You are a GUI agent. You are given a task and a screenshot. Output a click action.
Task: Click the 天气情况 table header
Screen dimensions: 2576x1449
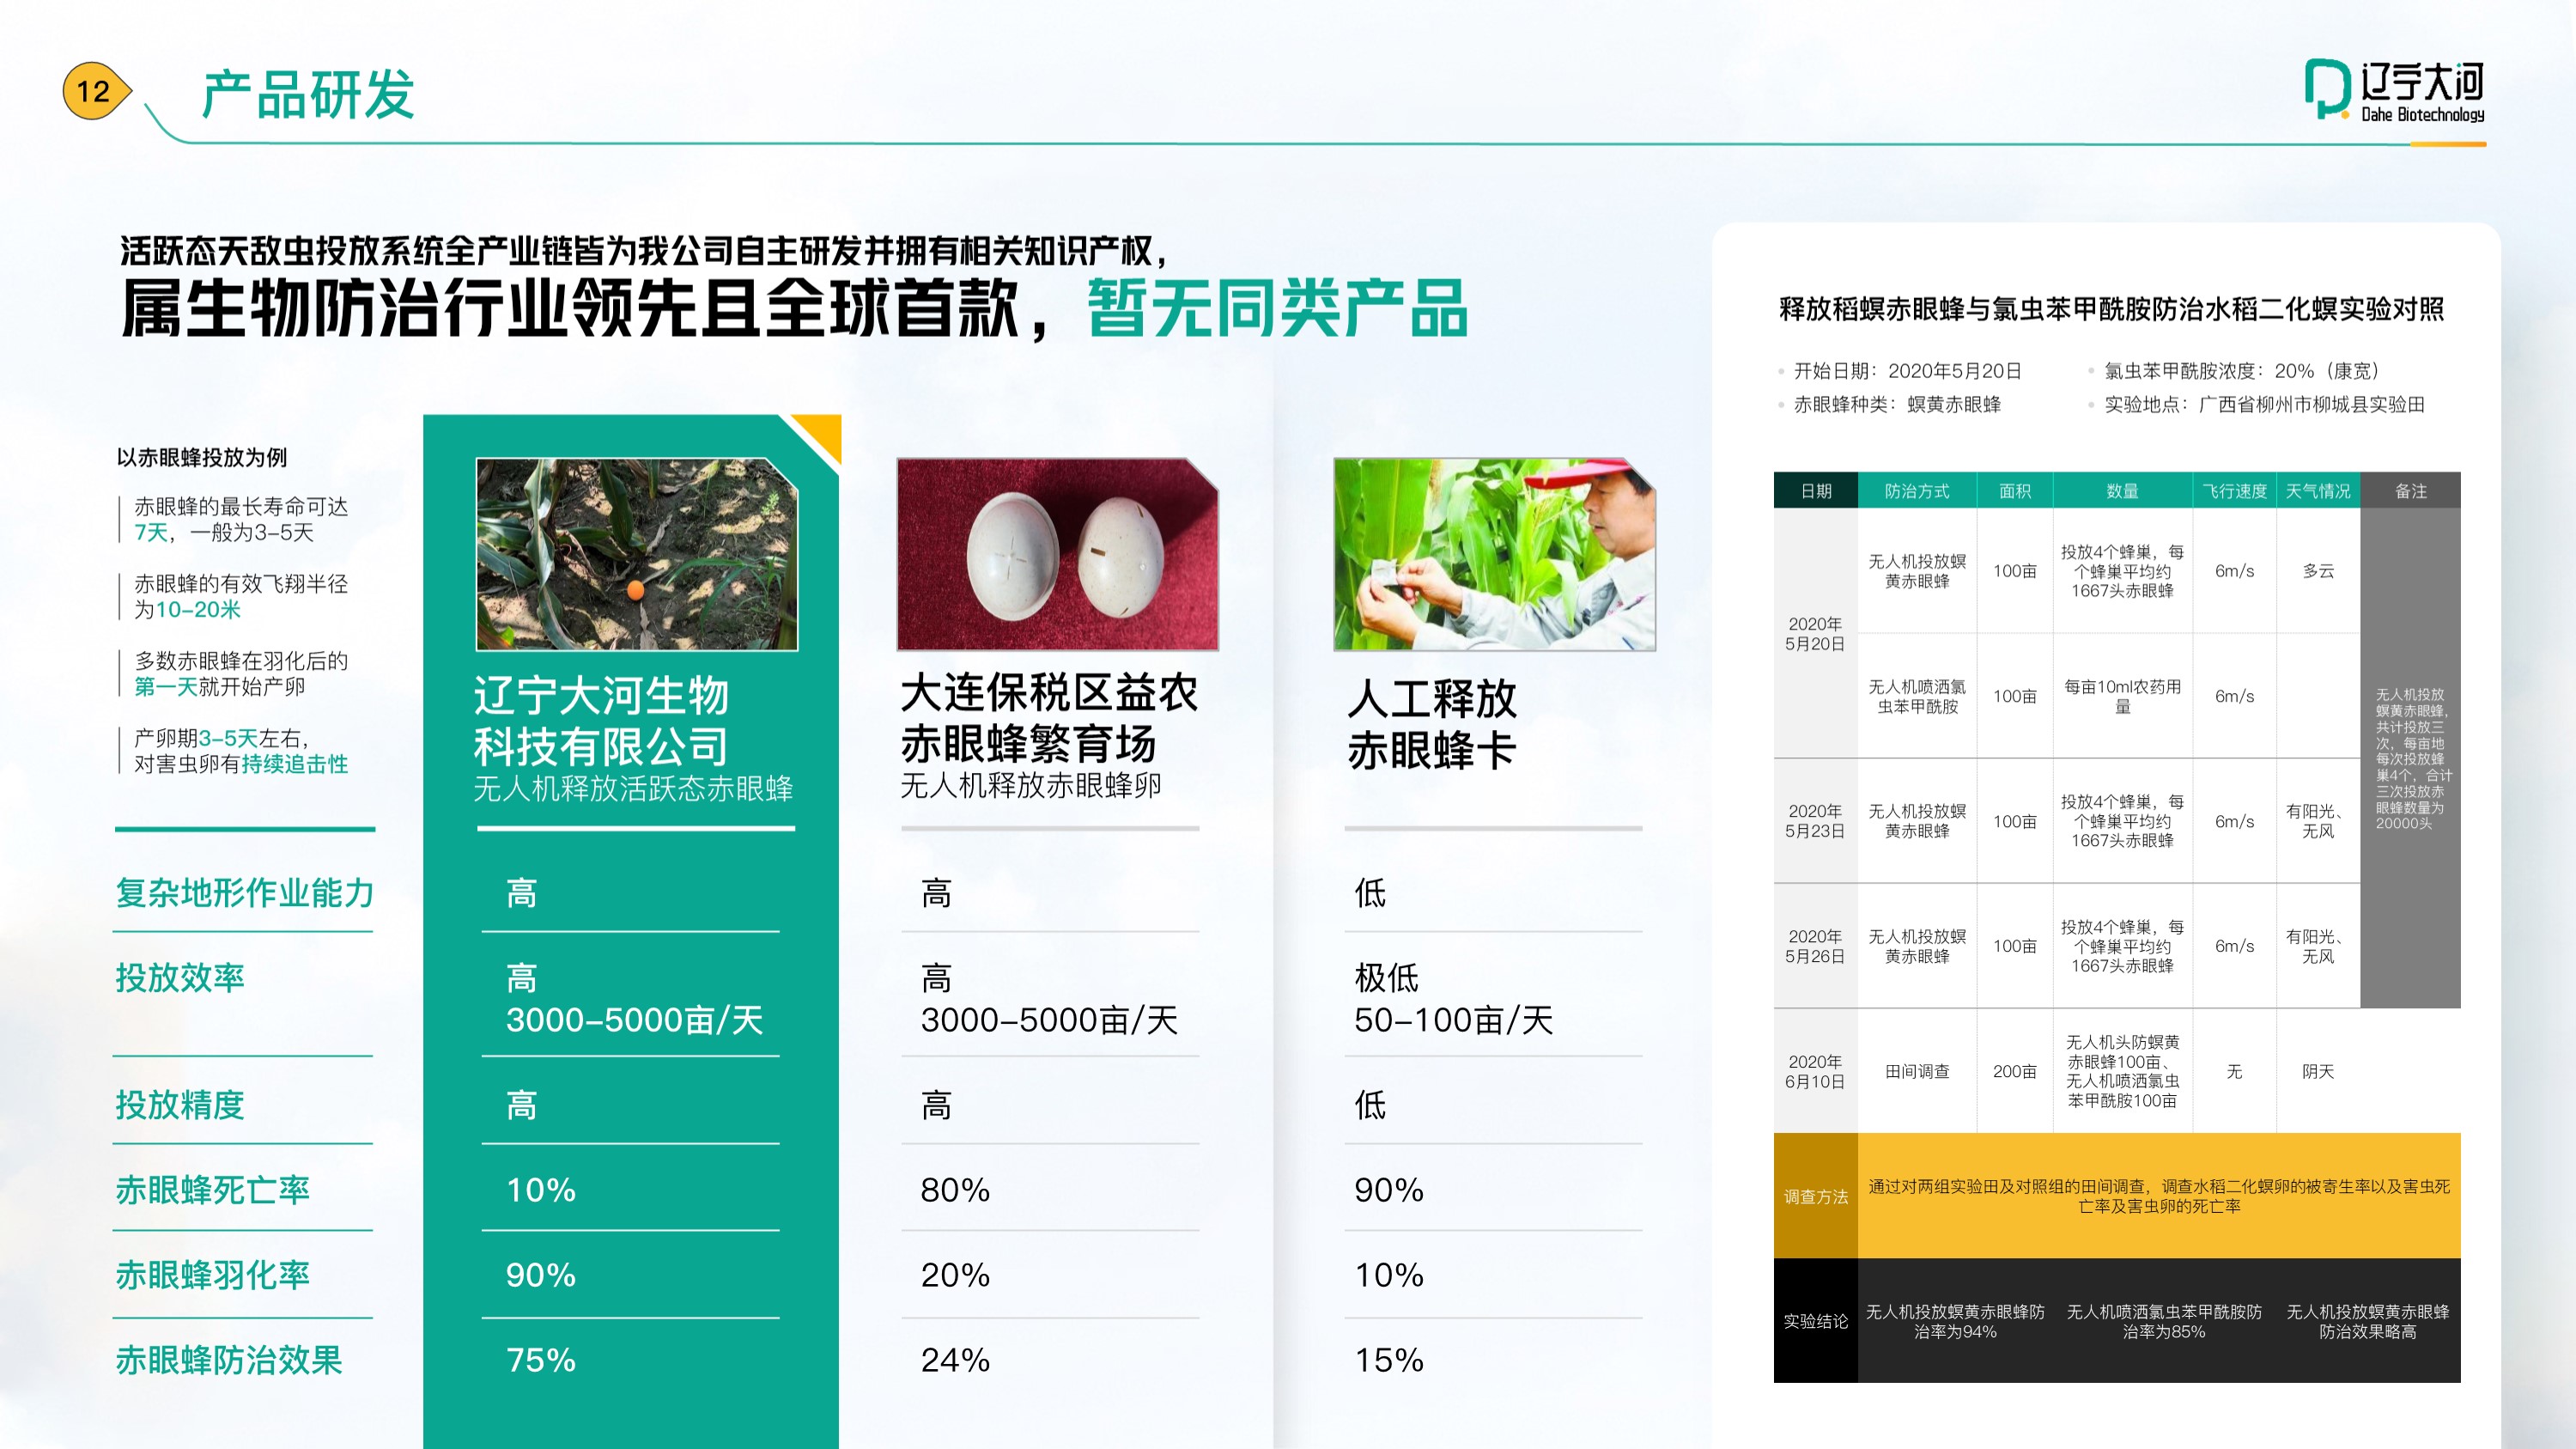pyautogui.click(x=2318, y=491)
